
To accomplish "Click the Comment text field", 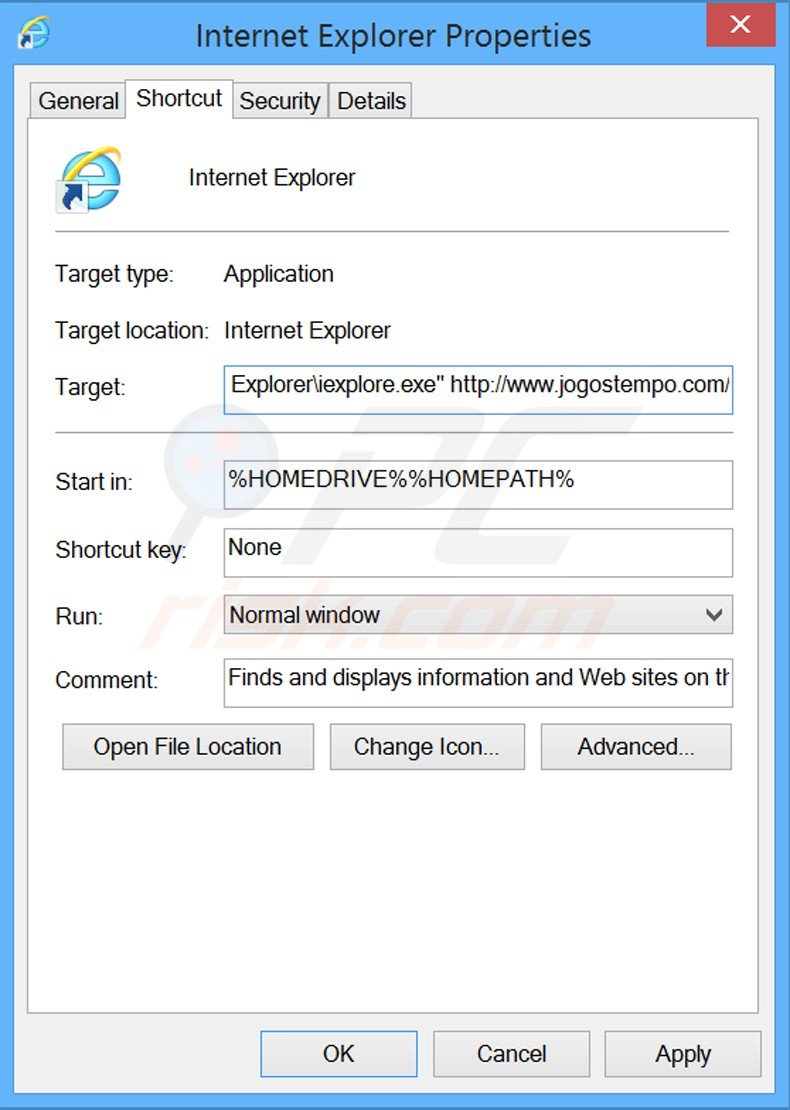I will (x=478, y=682).
